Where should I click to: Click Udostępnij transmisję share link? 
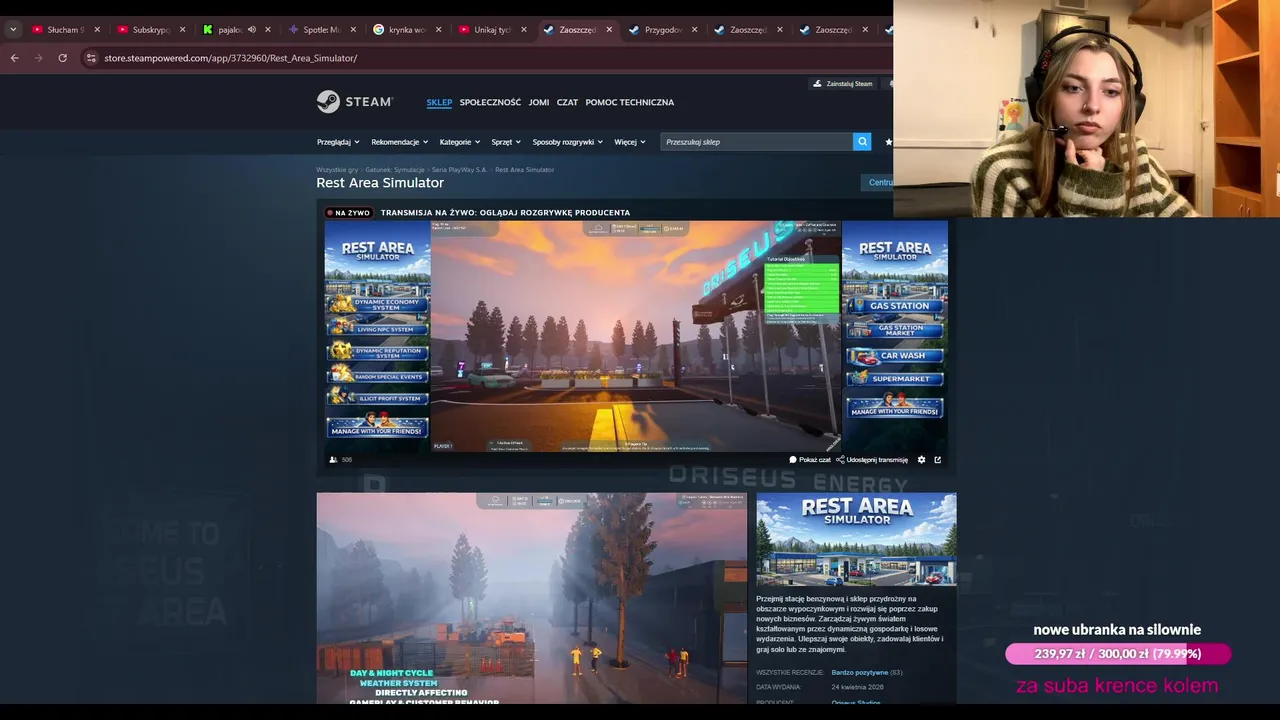click(872, 460)
